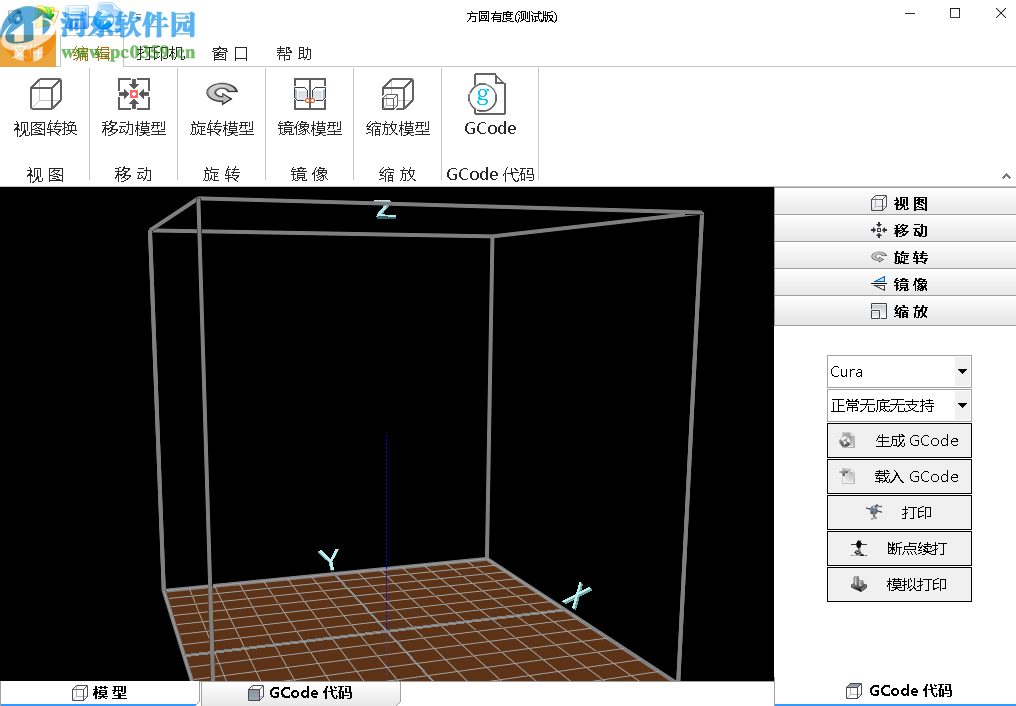Open the 正常无底无支持 print mode dropdown
The height and width of the screenshot is (706, 1016).
click(x=898, y=405)
